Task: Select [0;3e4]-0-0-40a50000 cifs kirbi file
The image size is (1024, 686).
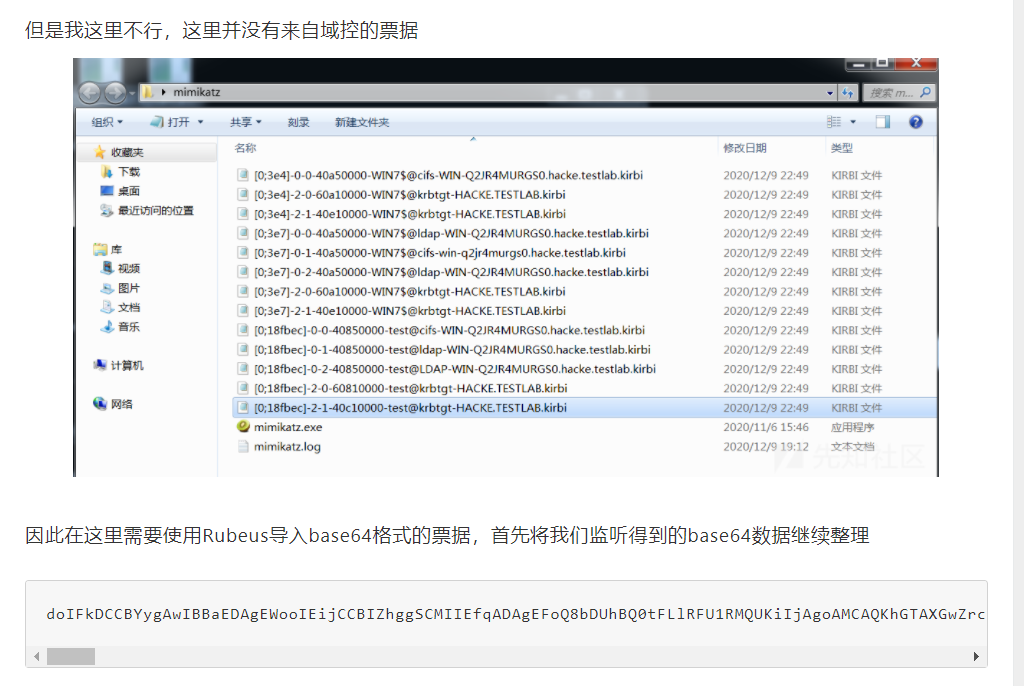Action: pos(448,175)
